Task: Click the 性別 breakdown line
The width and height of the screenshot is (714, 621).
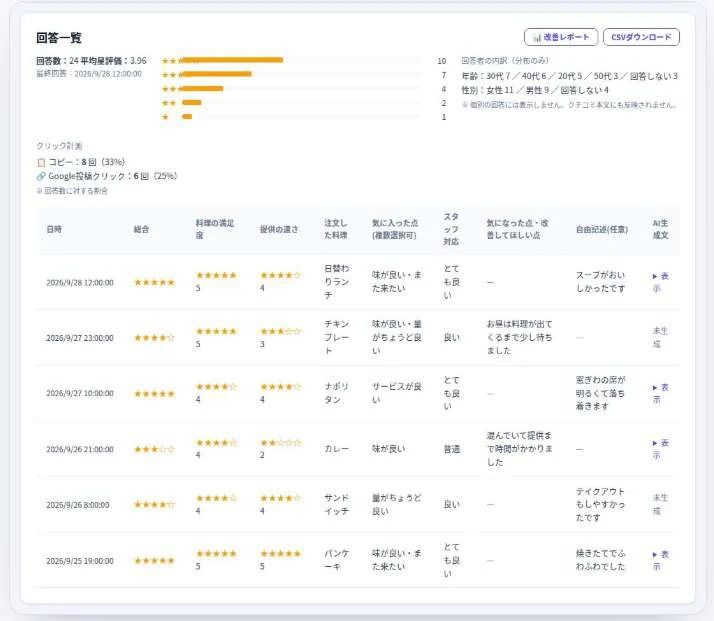Action: click(x=535, y=90)
